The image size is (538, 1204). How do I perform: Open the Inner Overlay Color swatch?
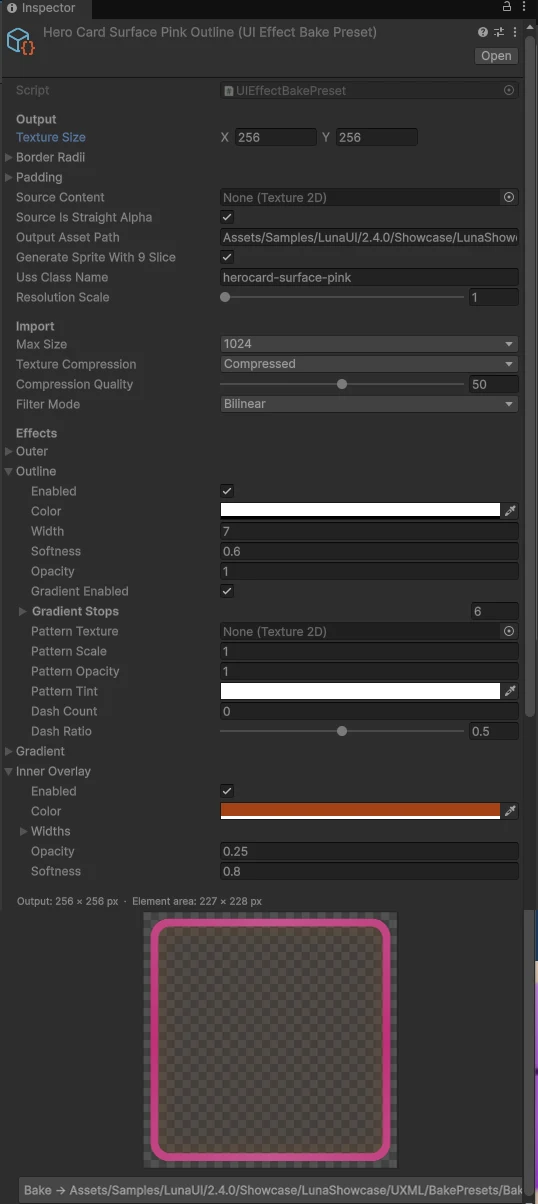tap(360, 811)
